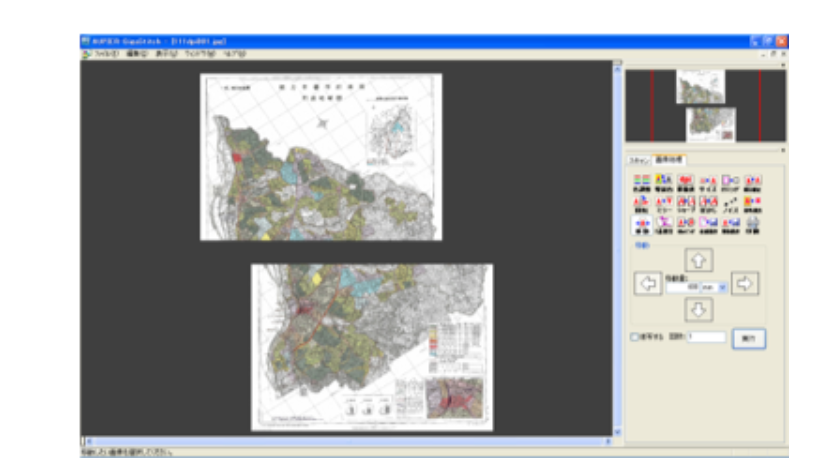The height and width of the screenshot is (464, 825).
Task: Click the 実行 (execute) button
Action: coord(748,338)
